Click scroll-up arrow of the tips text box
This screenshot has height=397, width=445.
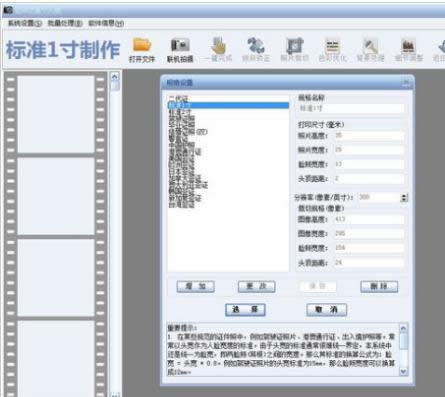click(403, 328)
